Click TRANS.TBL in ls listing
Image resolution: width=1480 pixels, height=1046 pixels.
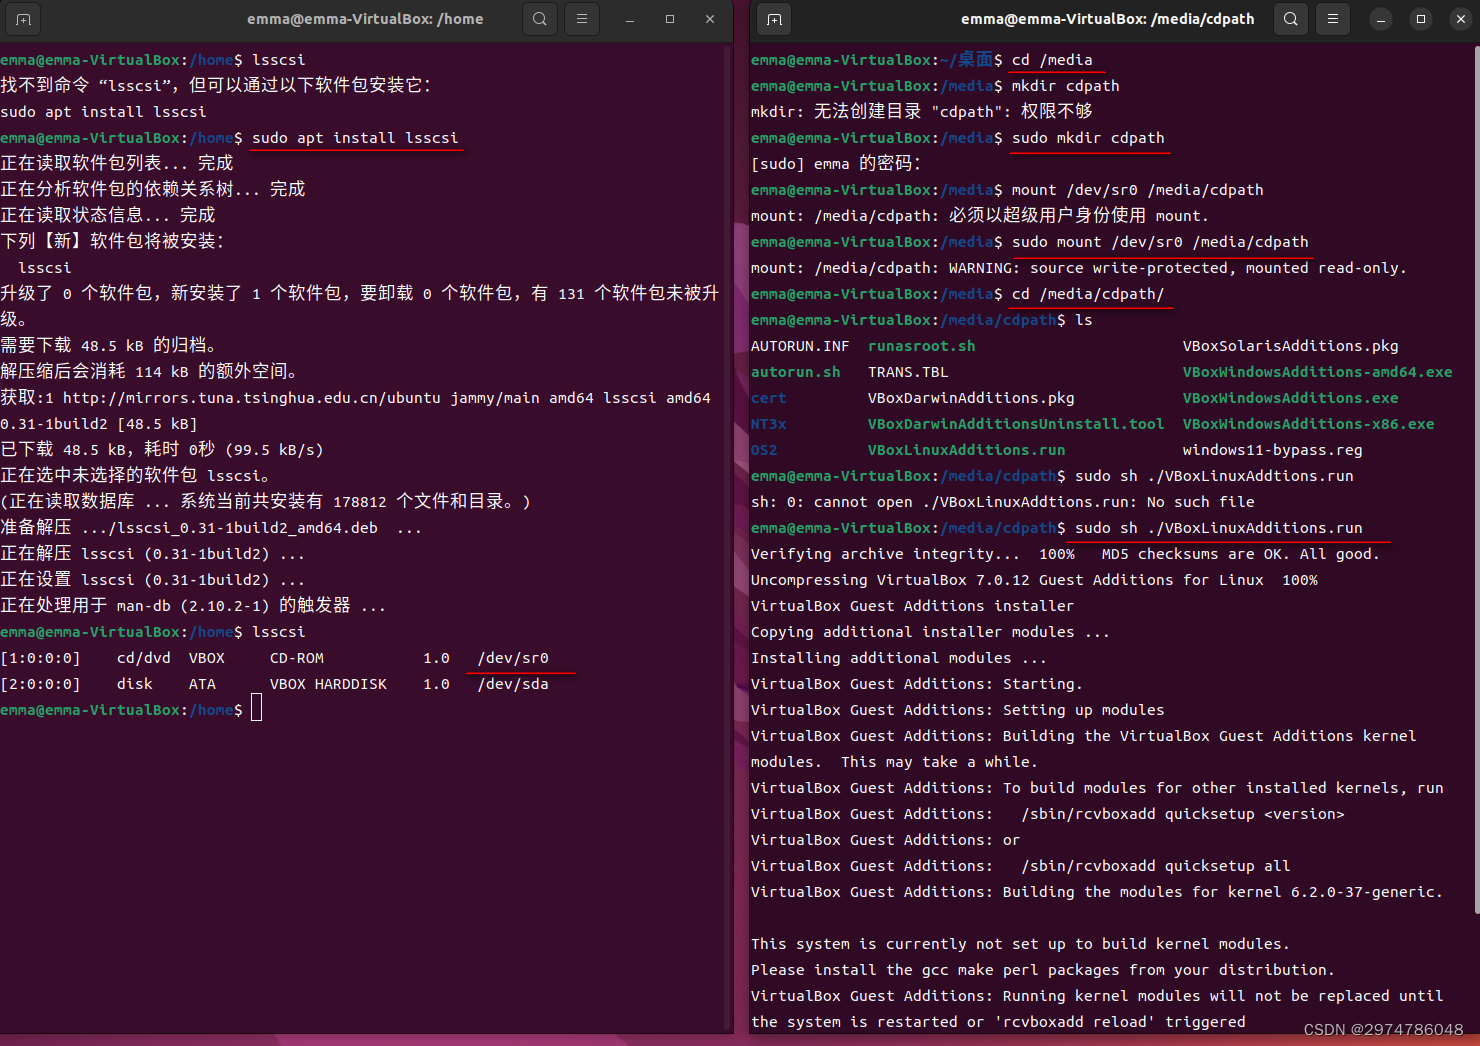(x=908, y=372)
